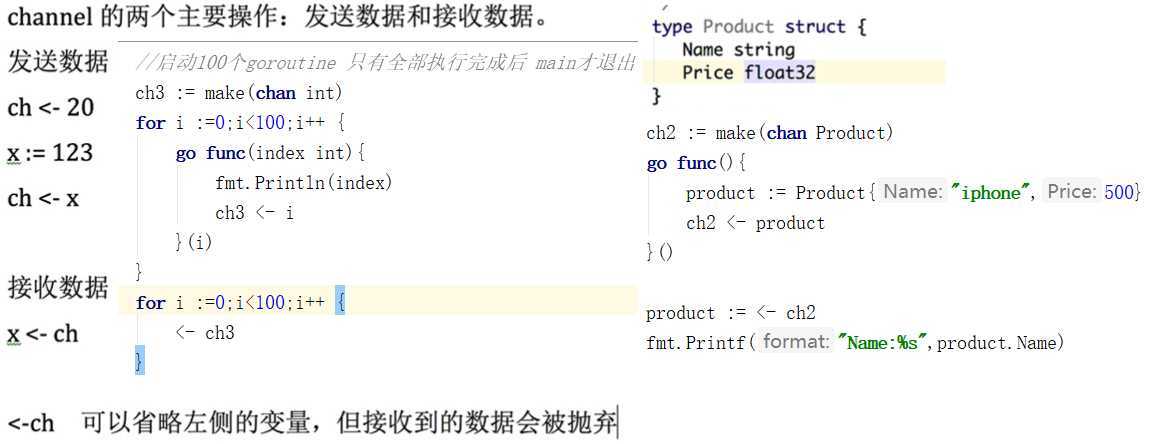
Task: Click the highlighted opening brace after i++
Action: point(340,302)
